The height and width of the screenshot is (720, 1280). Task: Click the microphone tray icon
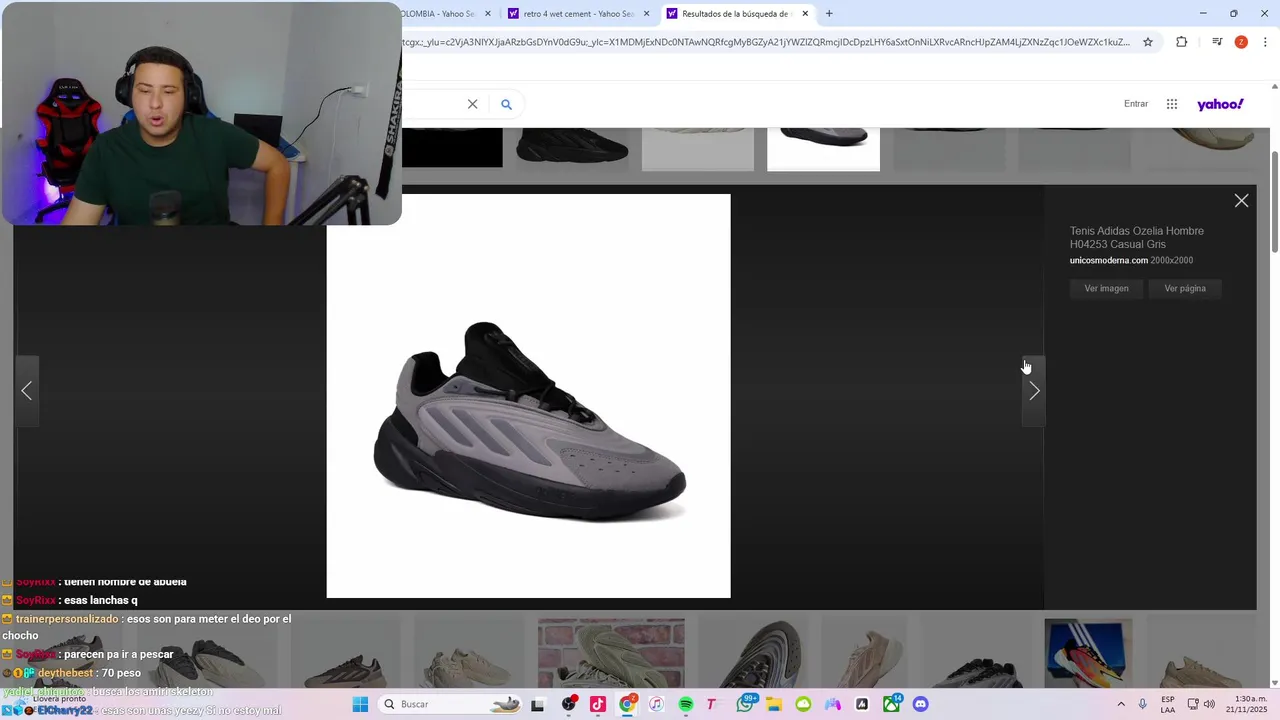coord(1143,704)
